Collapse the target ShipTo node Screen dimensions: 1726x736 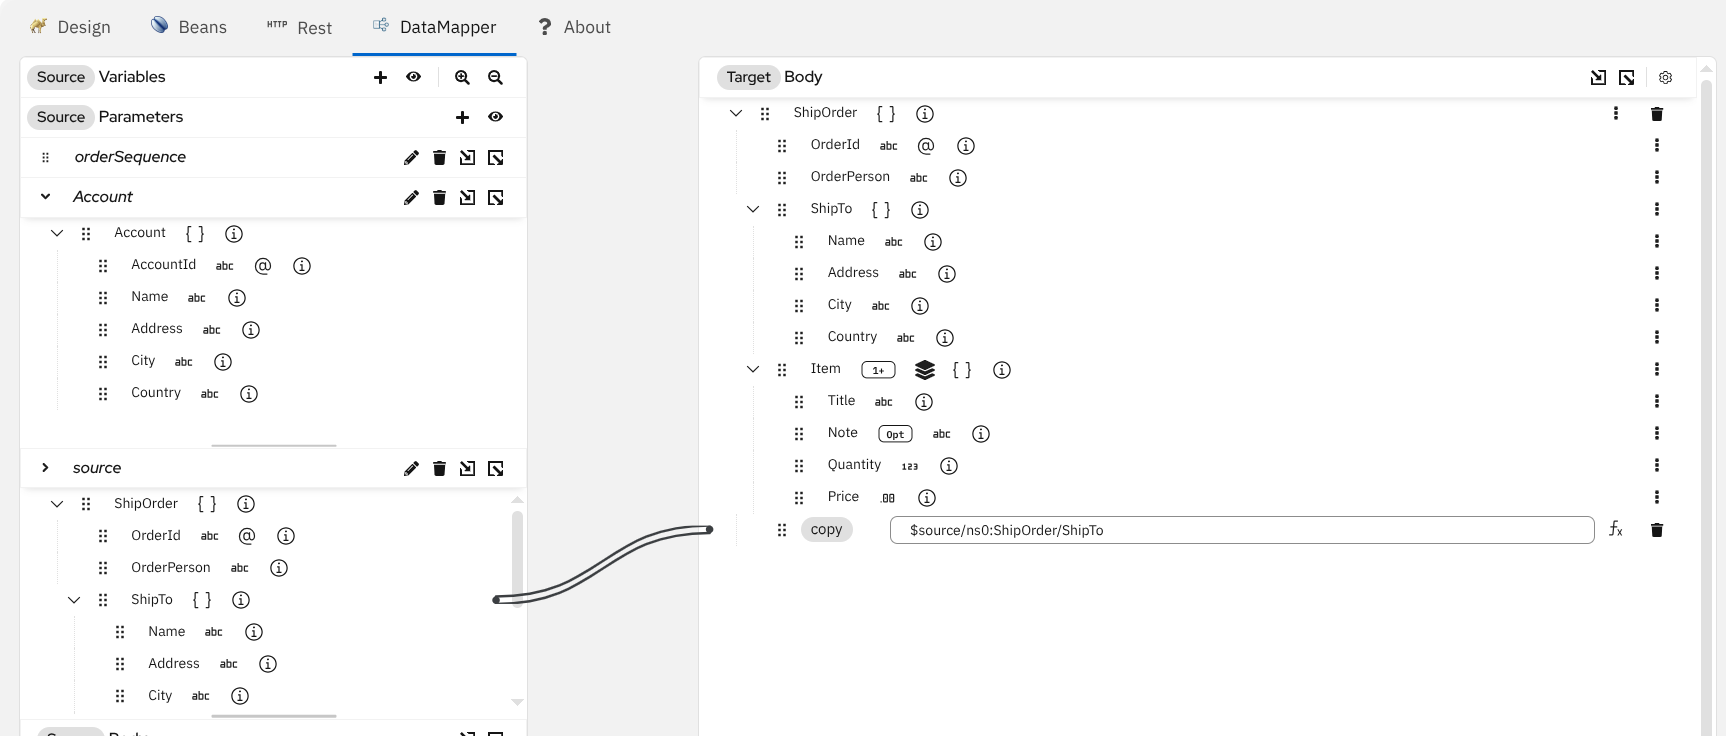pyautogui.click(x=753, y=209)
